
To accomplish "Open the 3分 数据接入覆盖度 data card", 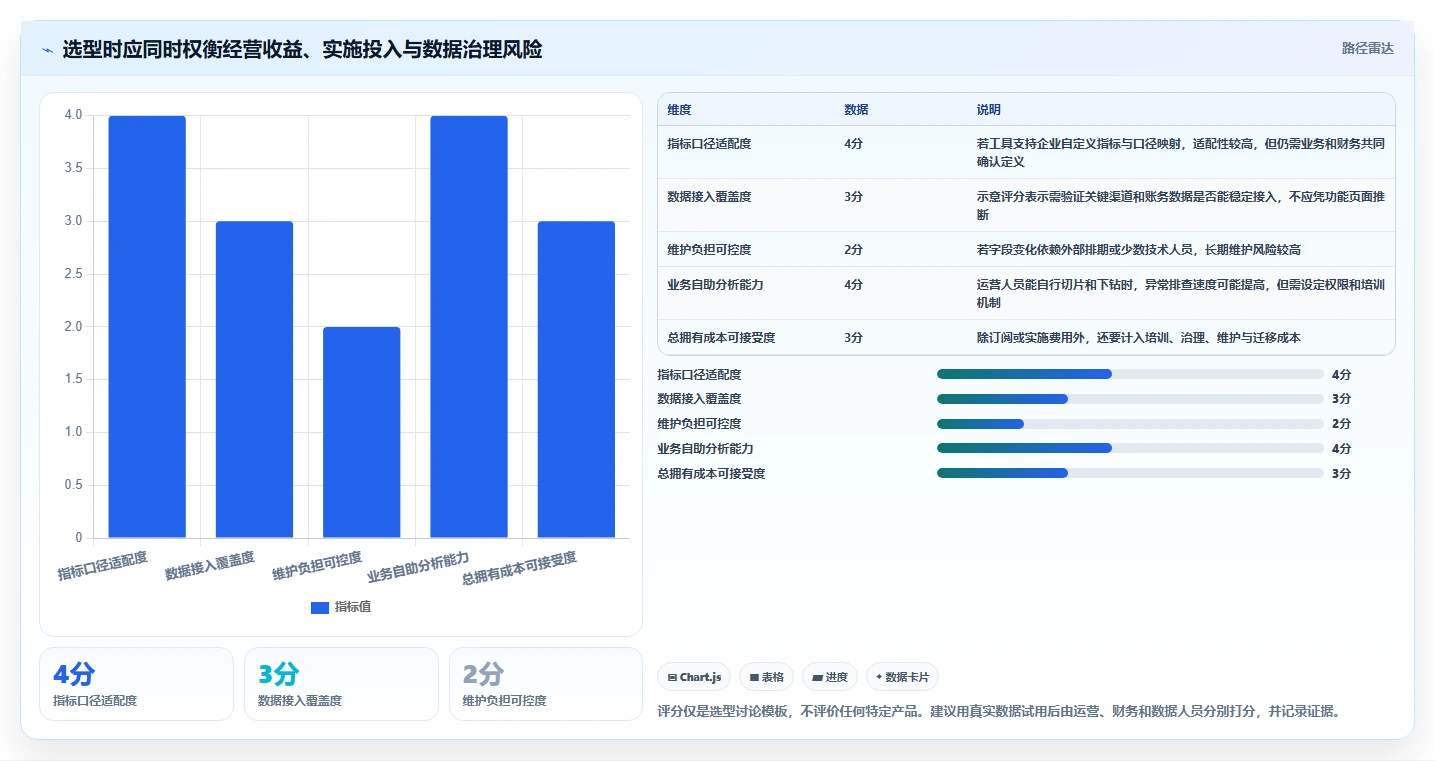I will (341, 684).
